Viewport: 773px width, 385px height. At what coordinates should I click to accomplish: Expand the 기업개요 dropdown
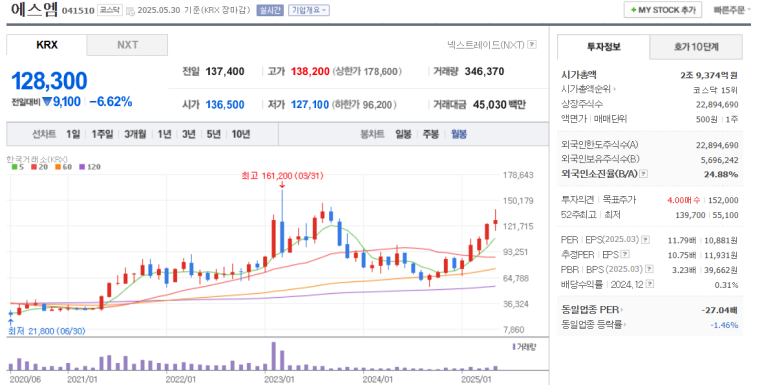coord(309,10)
